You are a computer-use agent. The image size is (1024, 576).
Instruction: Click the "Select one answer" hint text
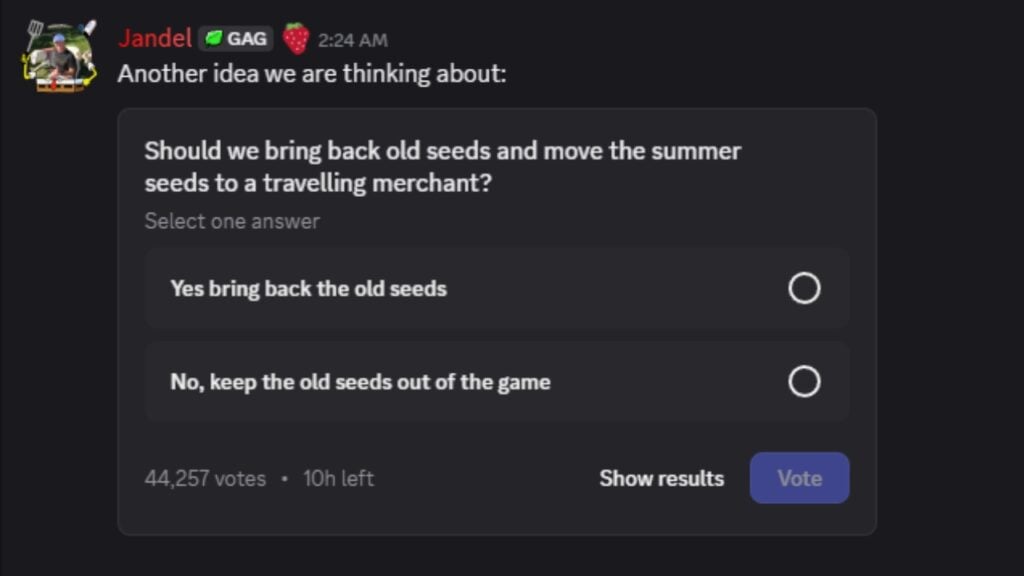click(x=232, y=221)
